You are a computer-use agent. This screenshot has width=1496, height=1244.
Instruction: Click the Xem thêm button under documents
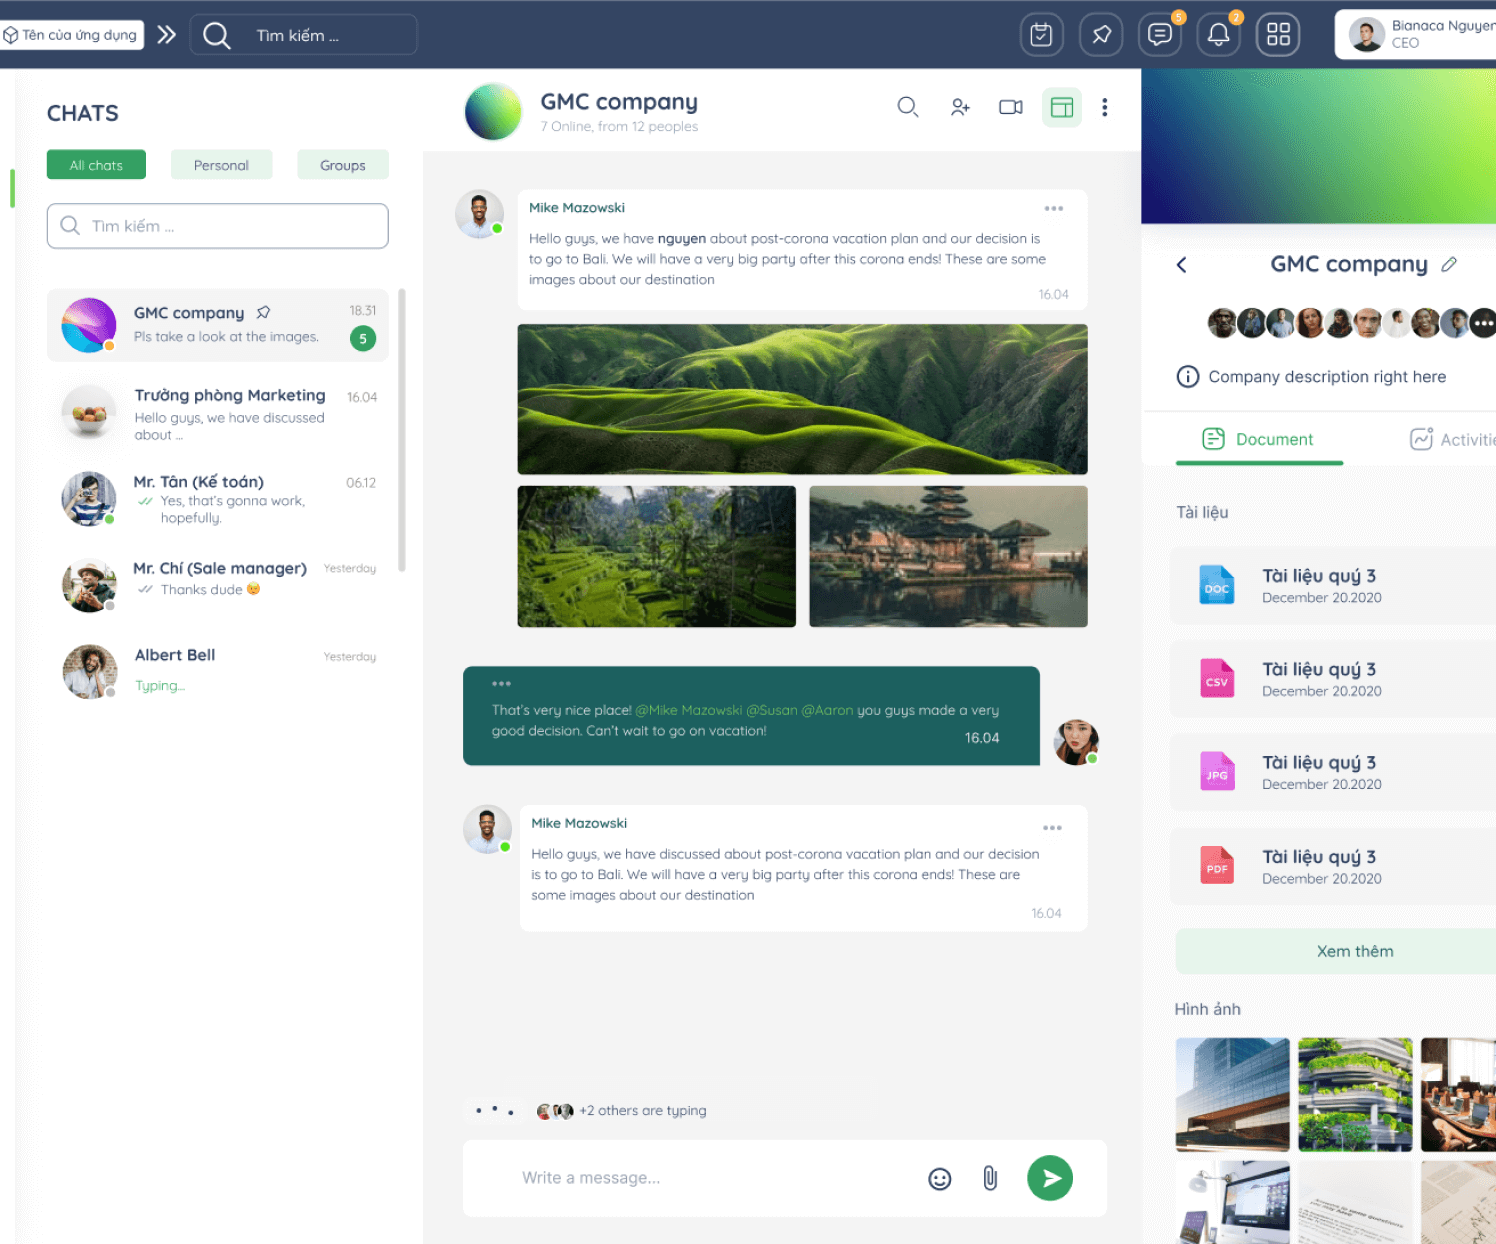click(1355, 951)
